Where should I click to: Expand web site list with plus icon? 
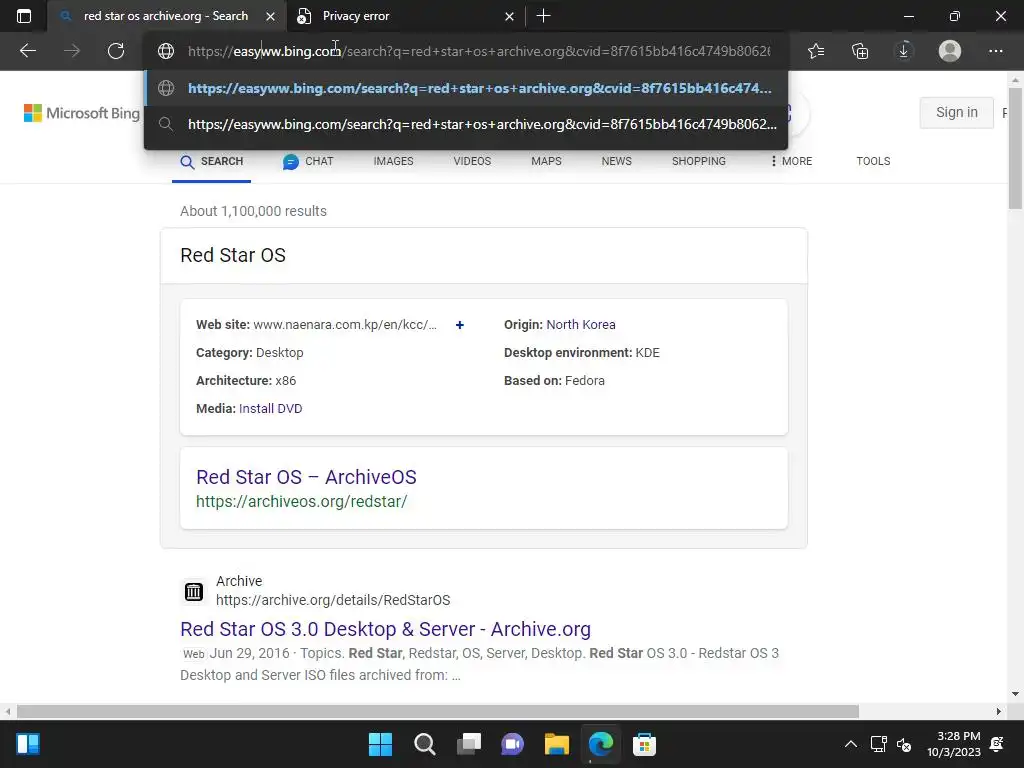tap(460, 325)
